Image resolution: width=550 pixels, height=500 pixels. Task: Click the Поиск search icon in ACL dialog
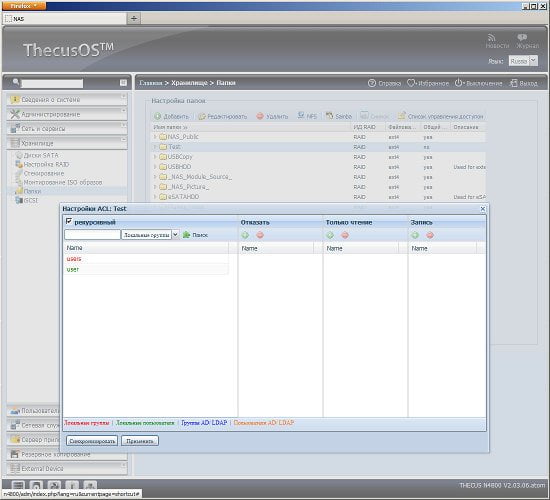(187, 235)
